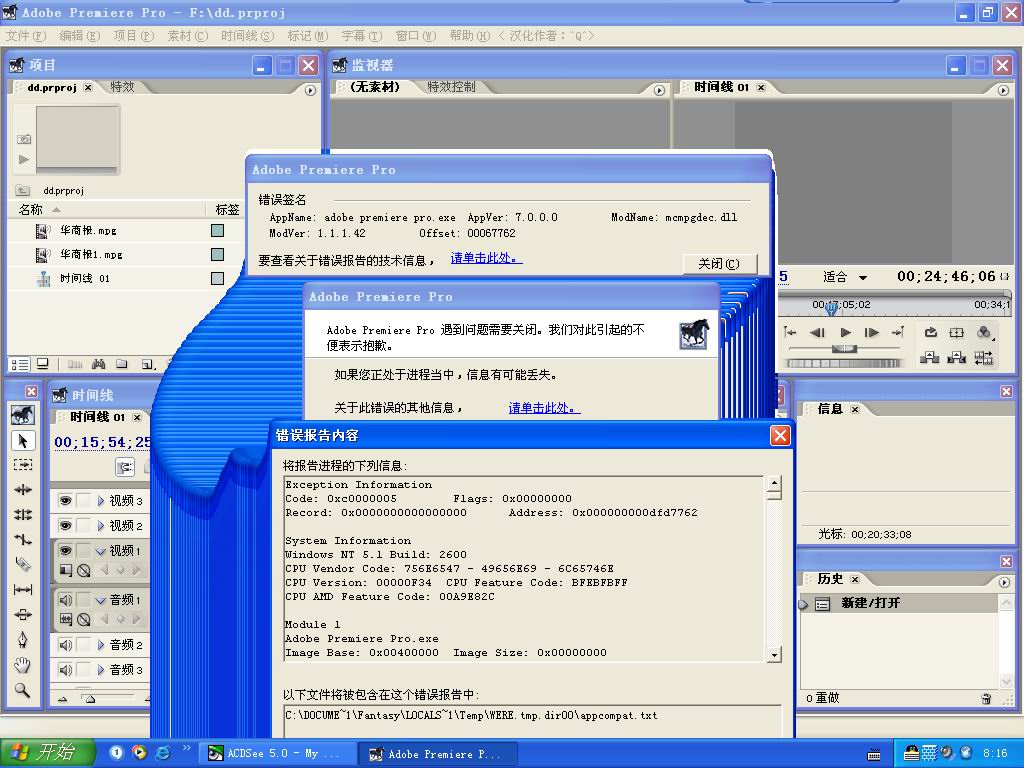
Task: Open the monitor Output three-circles icon
Action: 984,332
